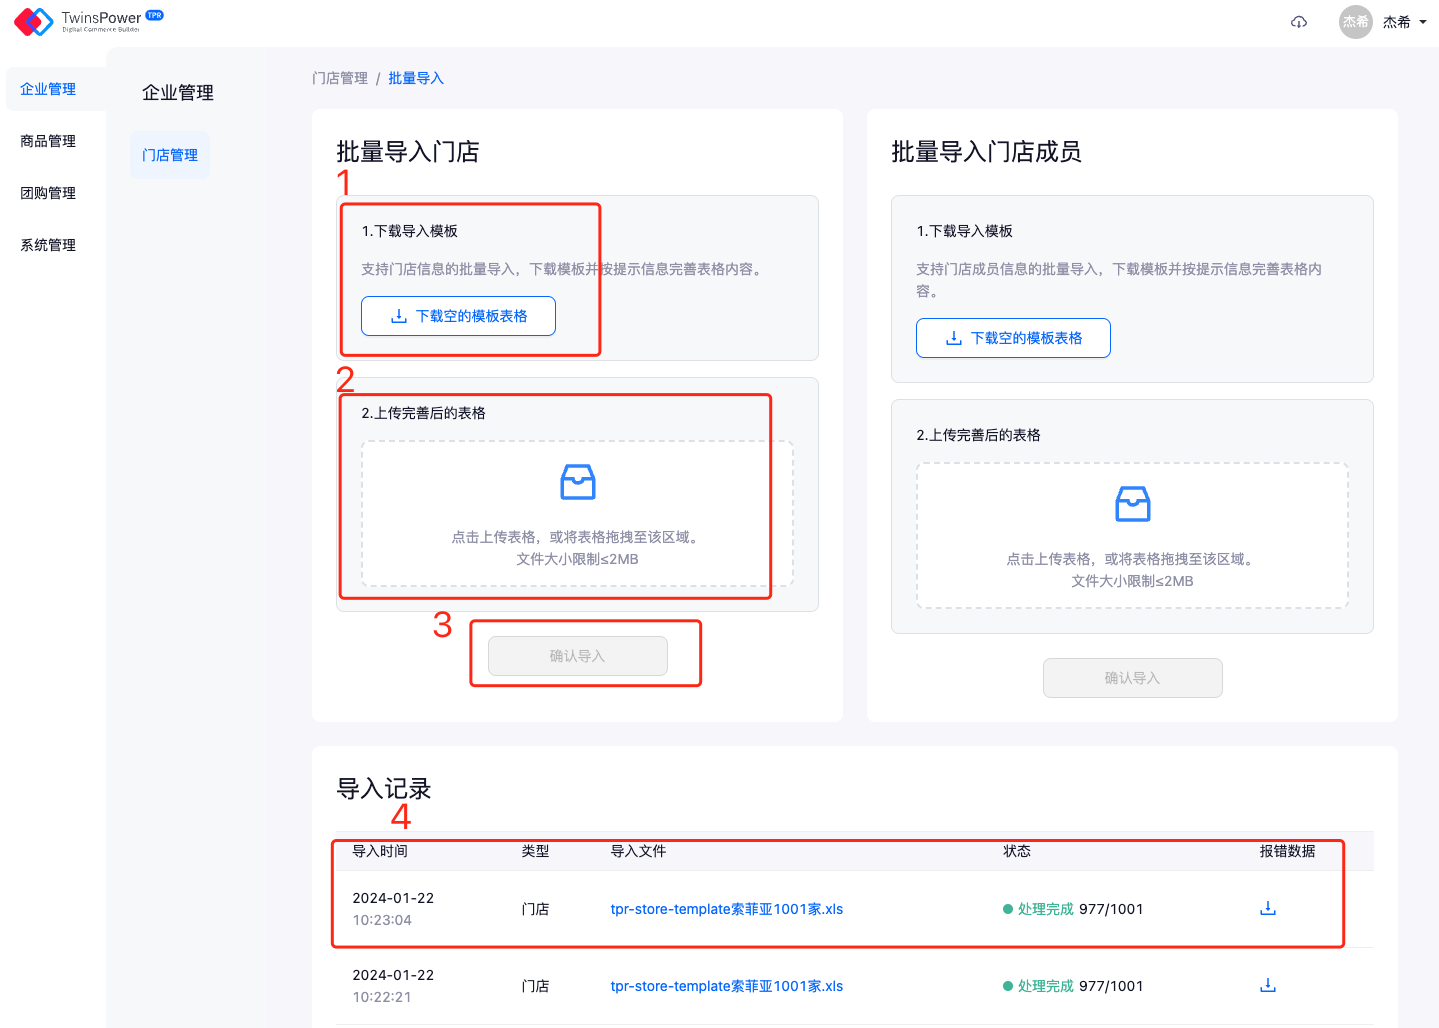Select 团购管理 in the sidebar
1439x1028 pixels.
click(x=48, y=193)
